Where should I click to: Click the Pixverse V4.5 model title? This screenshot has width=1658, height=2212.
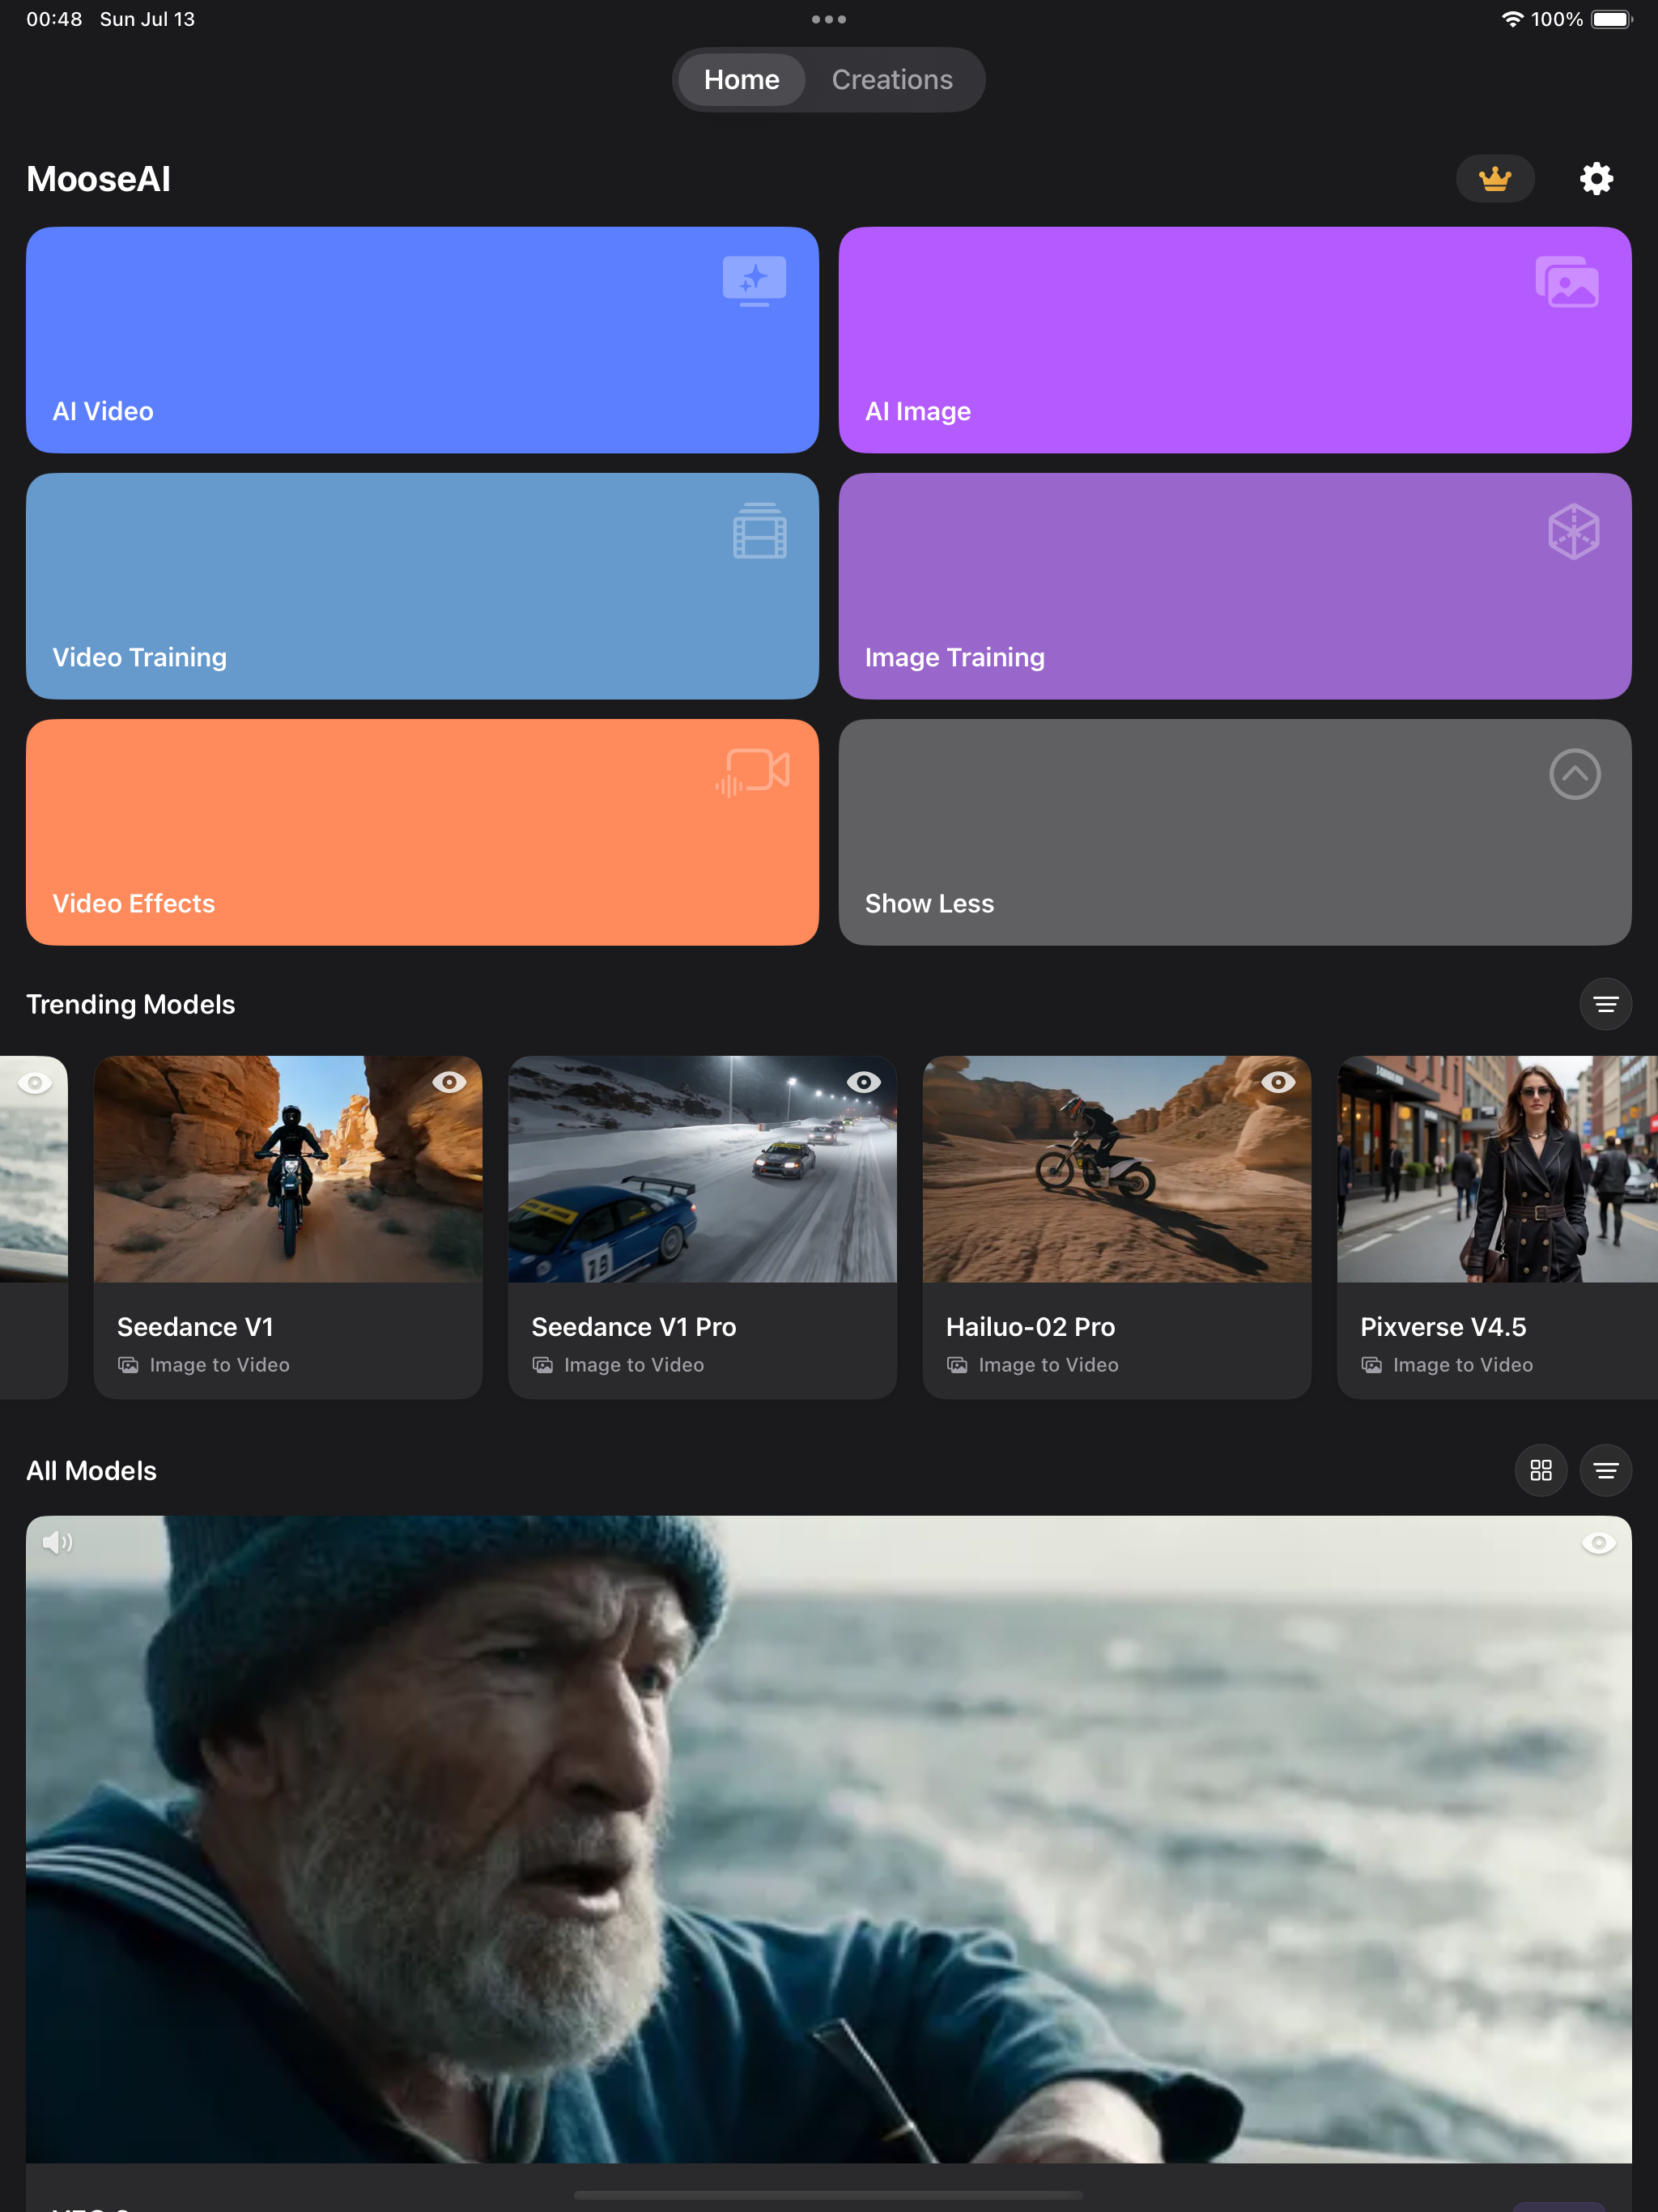[x=1443, y=1327]
